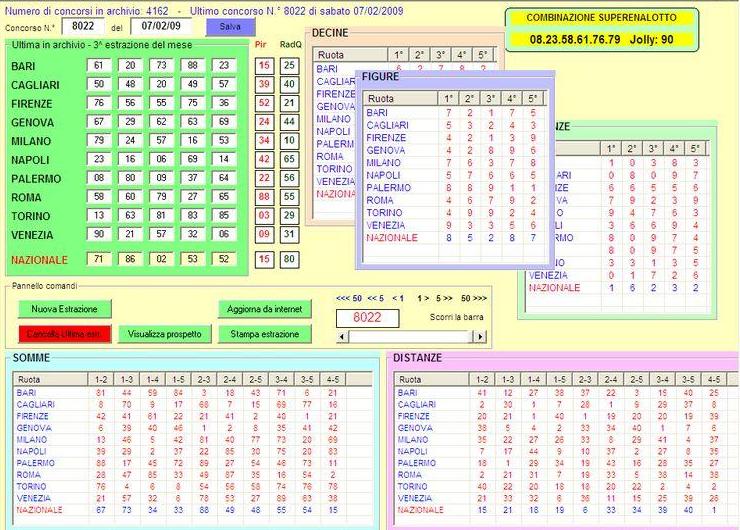Select MILANO first number box 79
Screen dimensions: 740x530
pos(99,140)
